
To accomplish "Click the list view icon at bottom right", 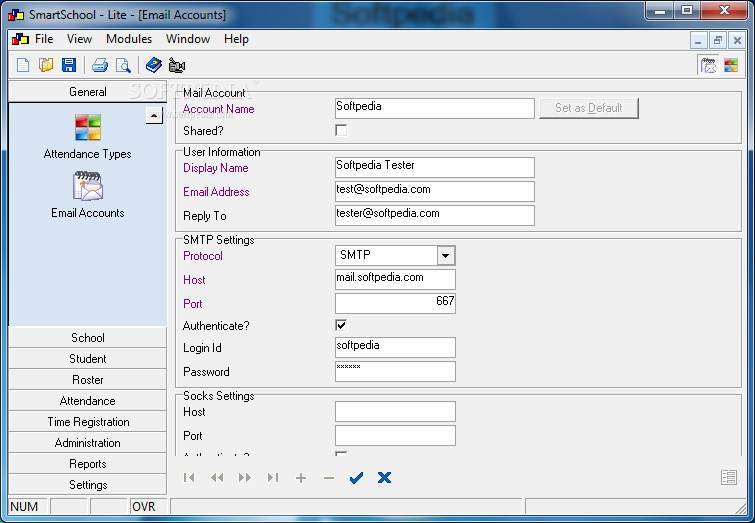I will pos(729,477).
